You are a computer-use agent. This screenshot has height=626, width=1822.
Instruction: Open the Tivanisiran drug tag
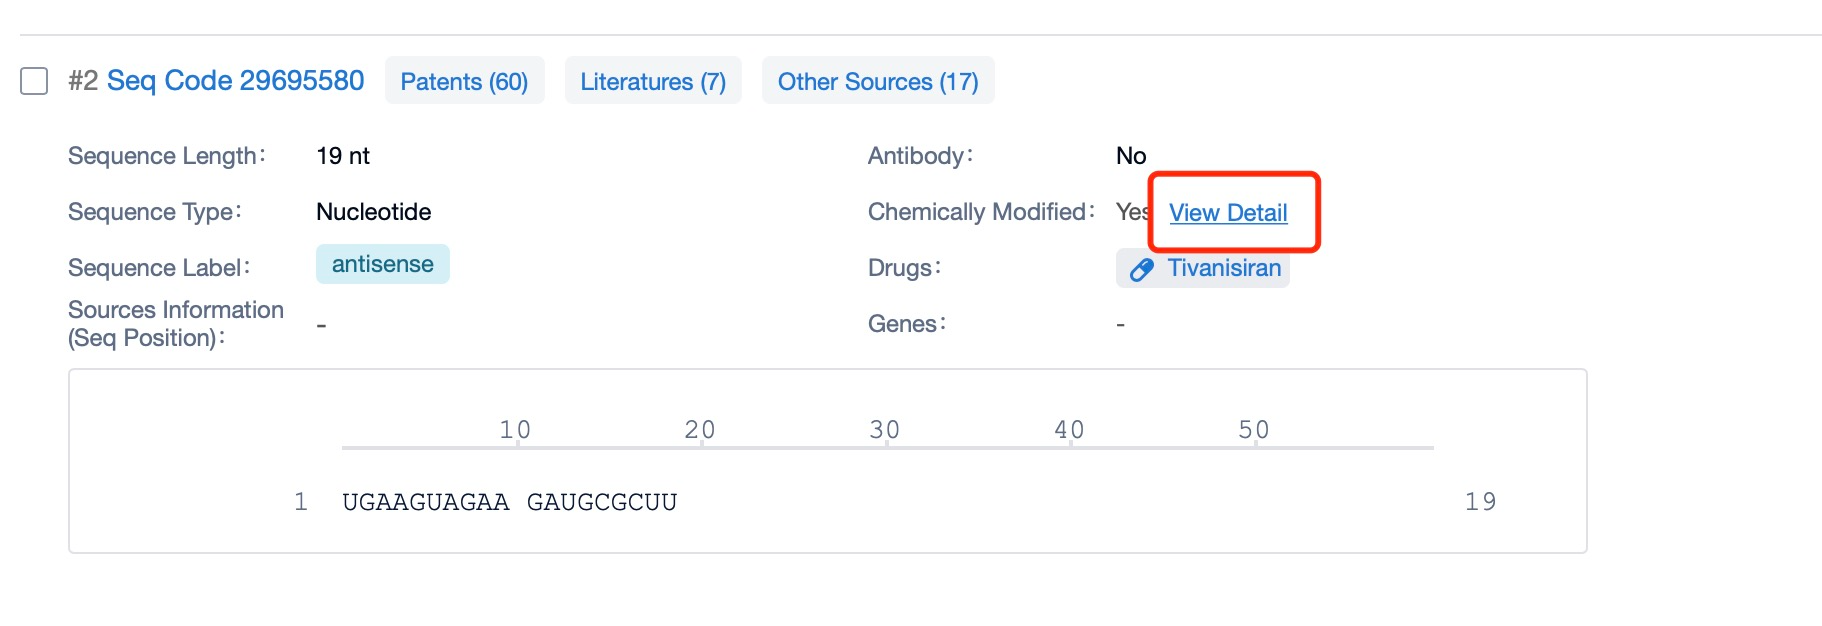tap(1223, 268)
